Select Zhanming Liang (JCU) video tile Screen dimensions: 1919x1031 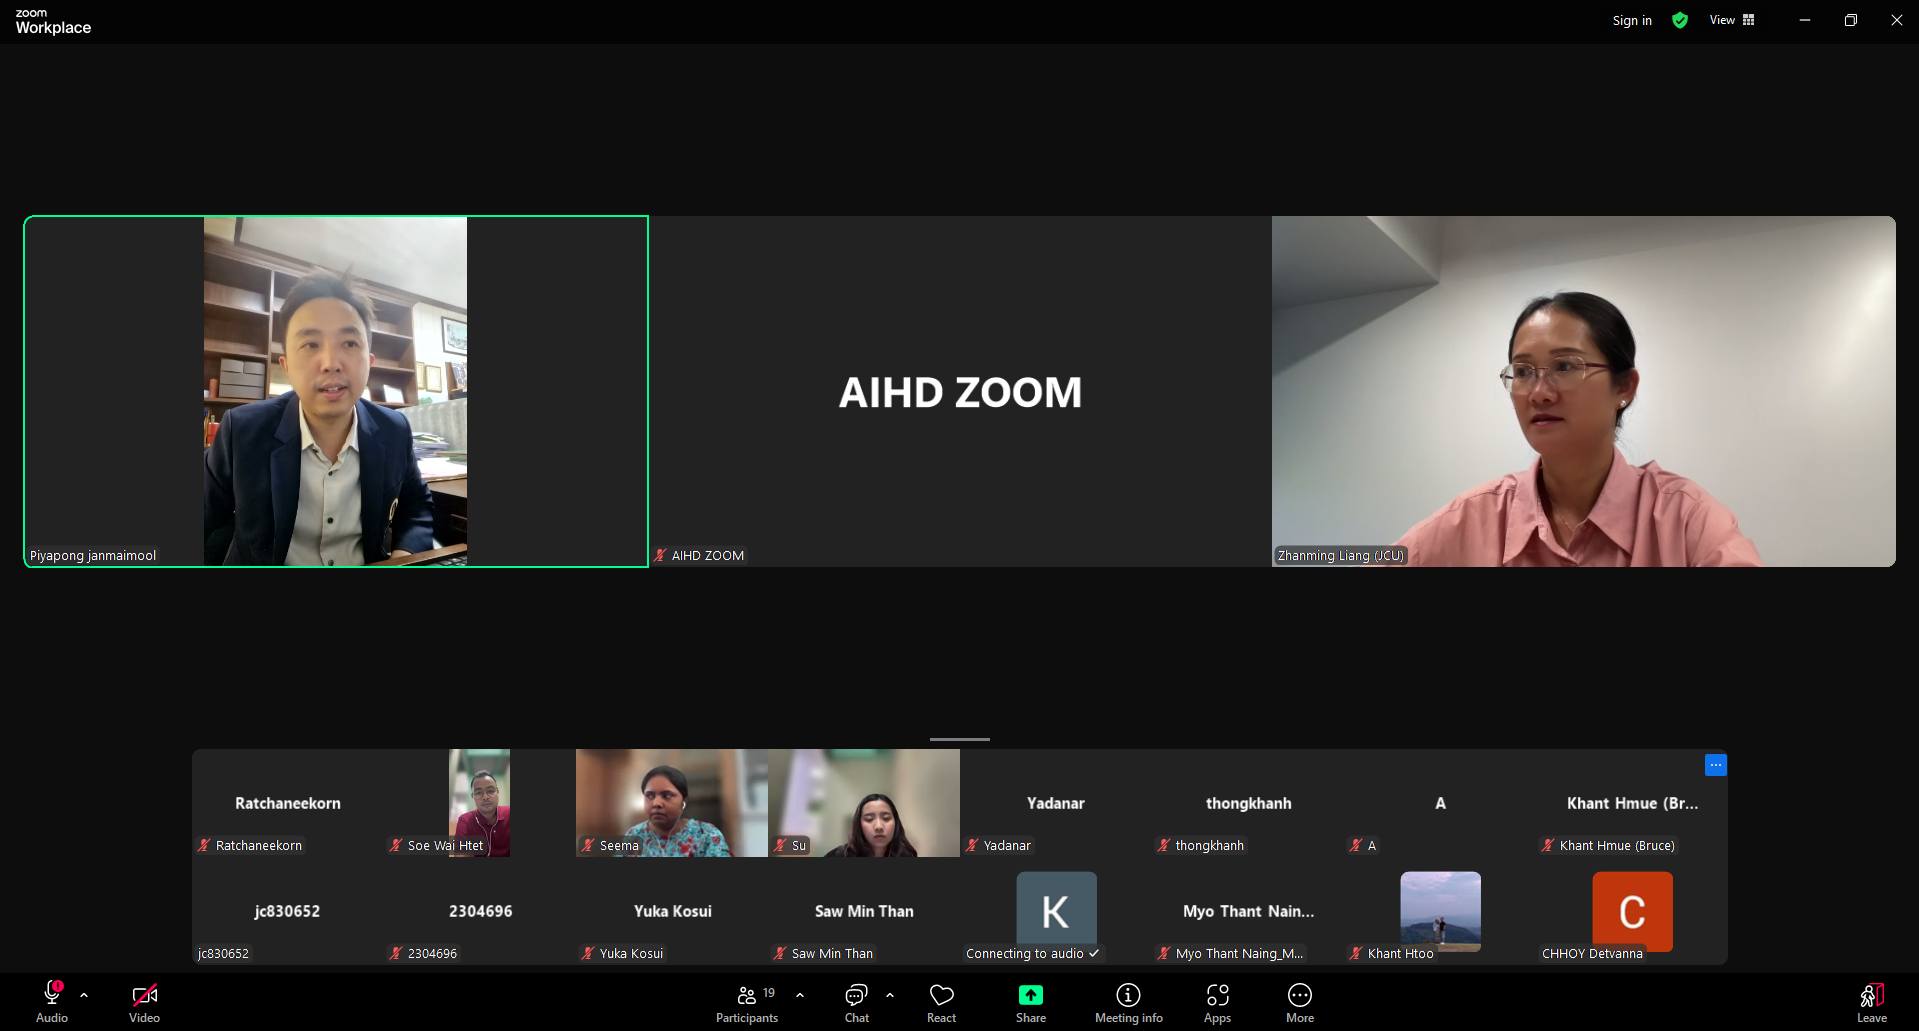(x=1583, y=391)
